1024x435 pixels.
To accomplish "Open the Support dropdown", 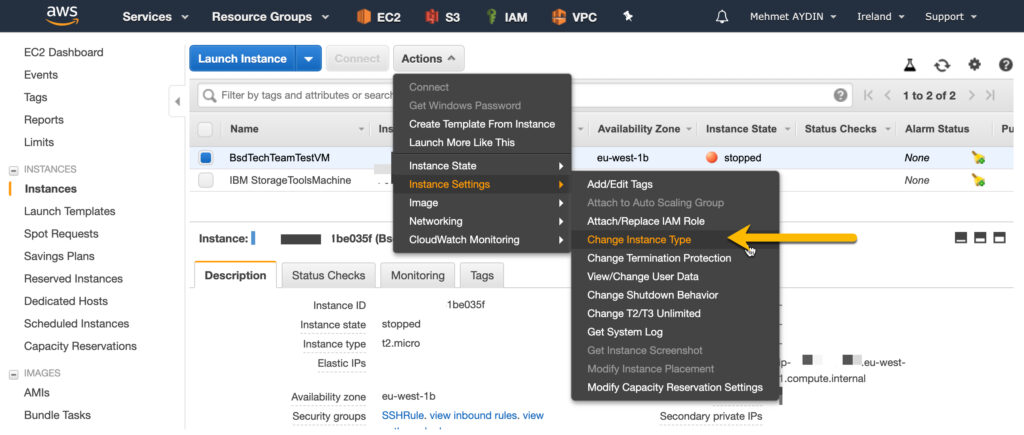I will click(x=950, y=17).
